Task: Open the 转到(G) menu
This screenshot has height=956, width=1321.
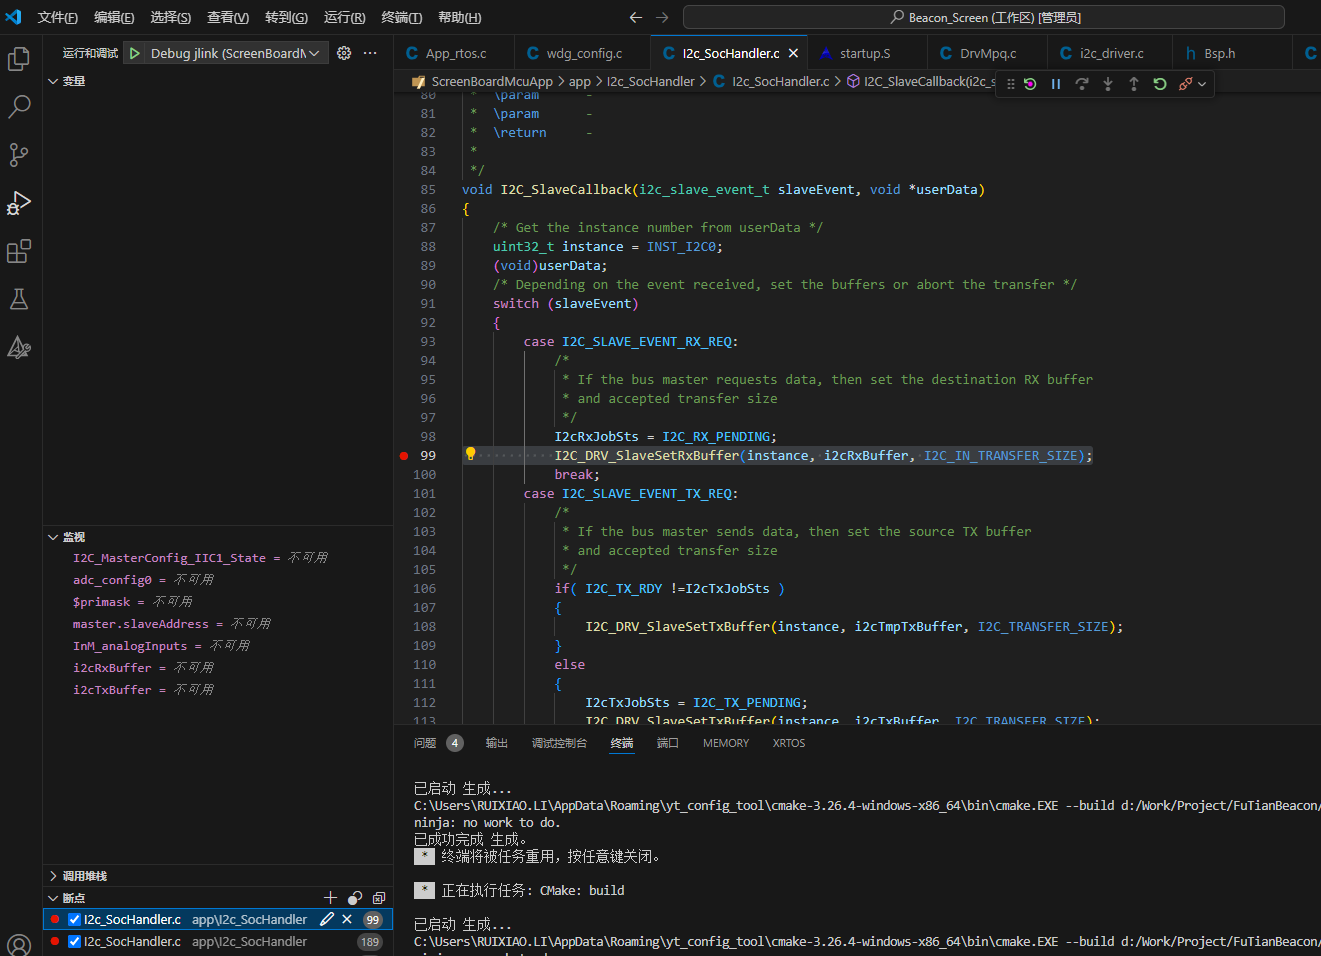Action: [286, 17]
